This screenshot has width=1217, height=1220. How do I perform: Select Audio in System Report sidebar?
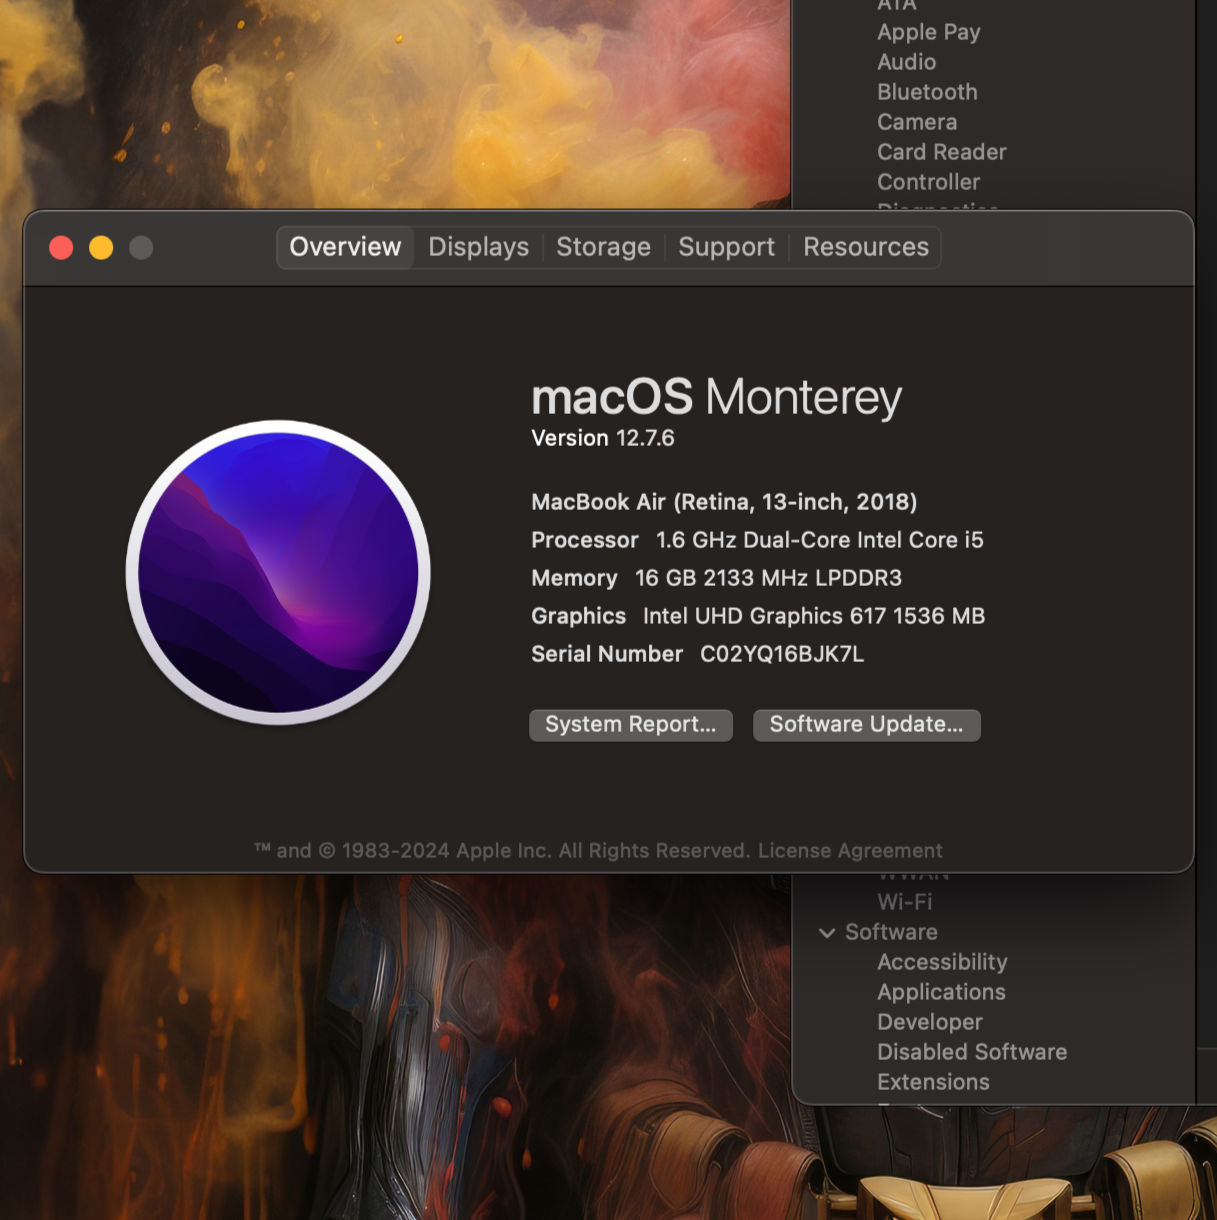(907, 62)
